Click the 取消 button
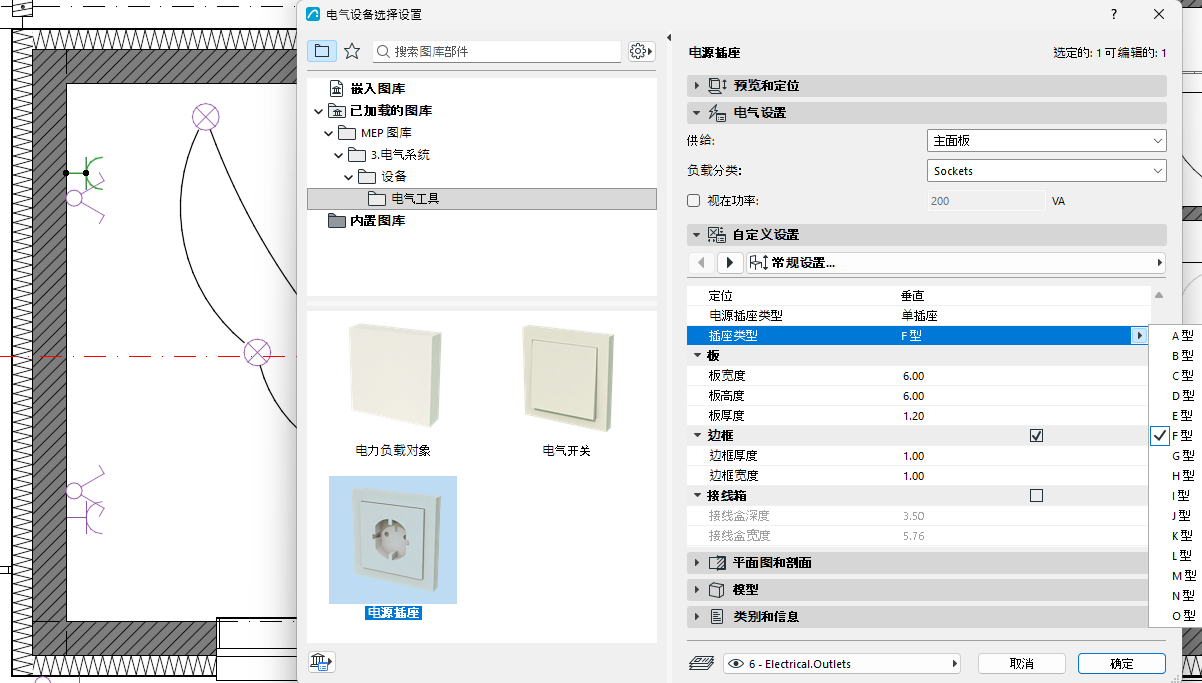The height and width of the screenshot is (683, 1202). (1021, 663)
